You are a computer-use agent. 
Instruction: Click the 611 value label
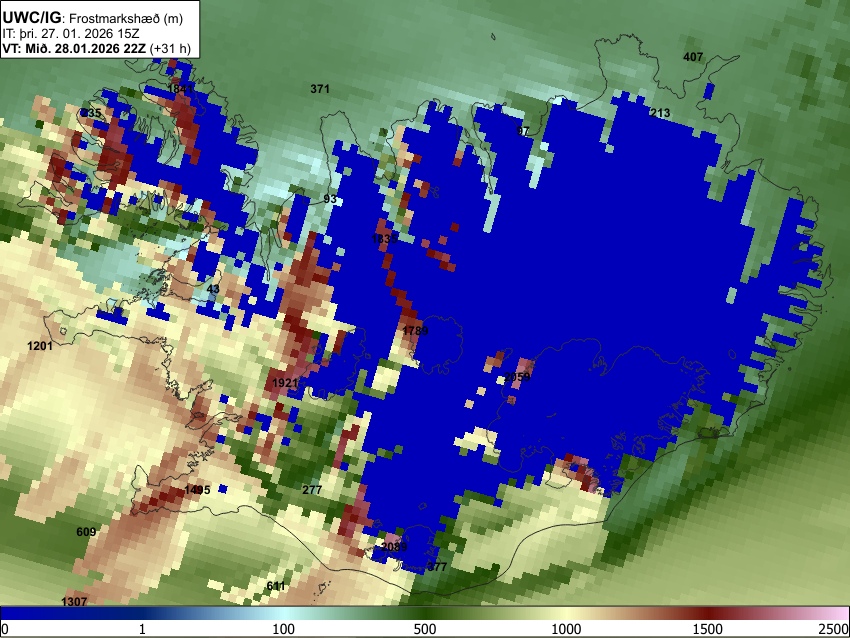click(276, 586)
